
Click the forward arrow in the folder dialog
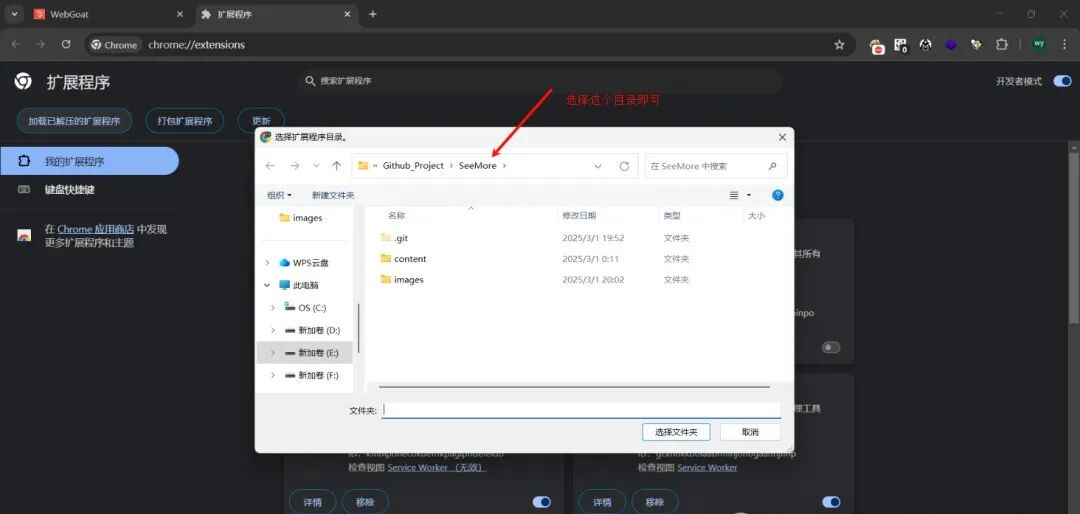pyautogui.click(x=294, y=166)
